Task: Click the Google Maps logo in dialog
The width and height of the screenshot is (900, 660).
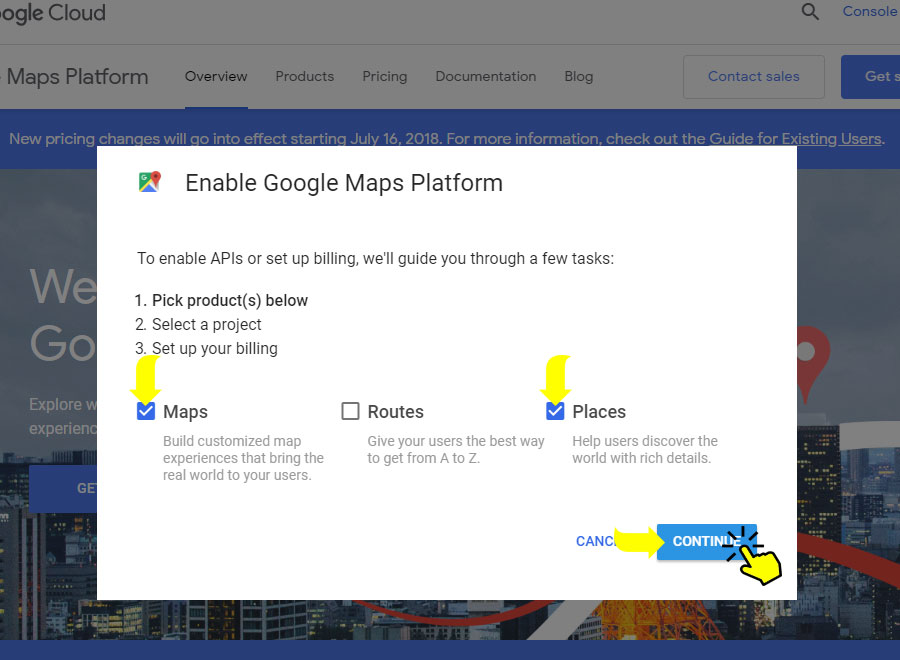Action: pyautogui.click(x=150, y=182)
